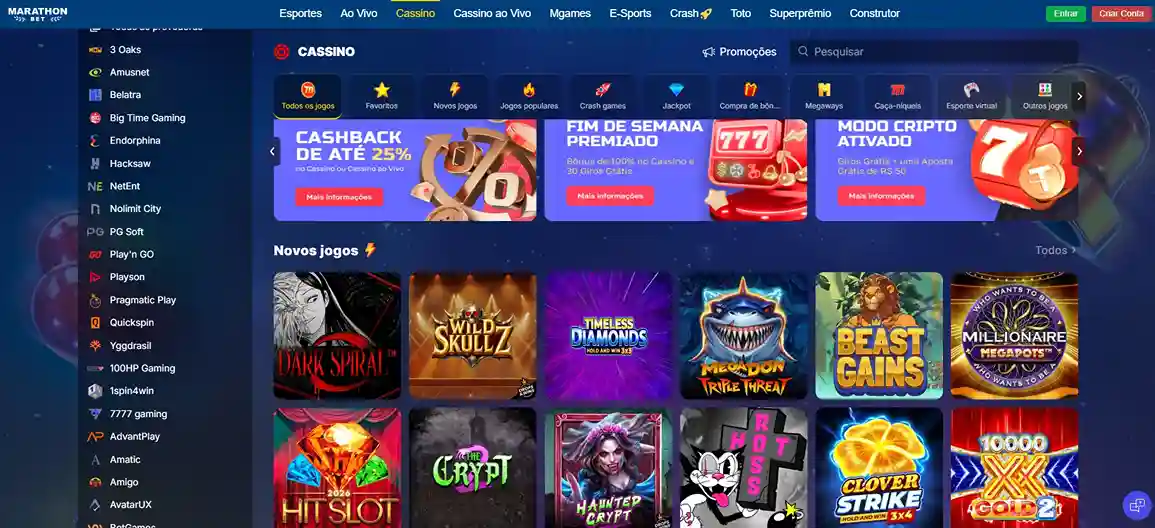Show next promo banner with right arrow
Screen dimensions: 1155x528
point(1079,152)
